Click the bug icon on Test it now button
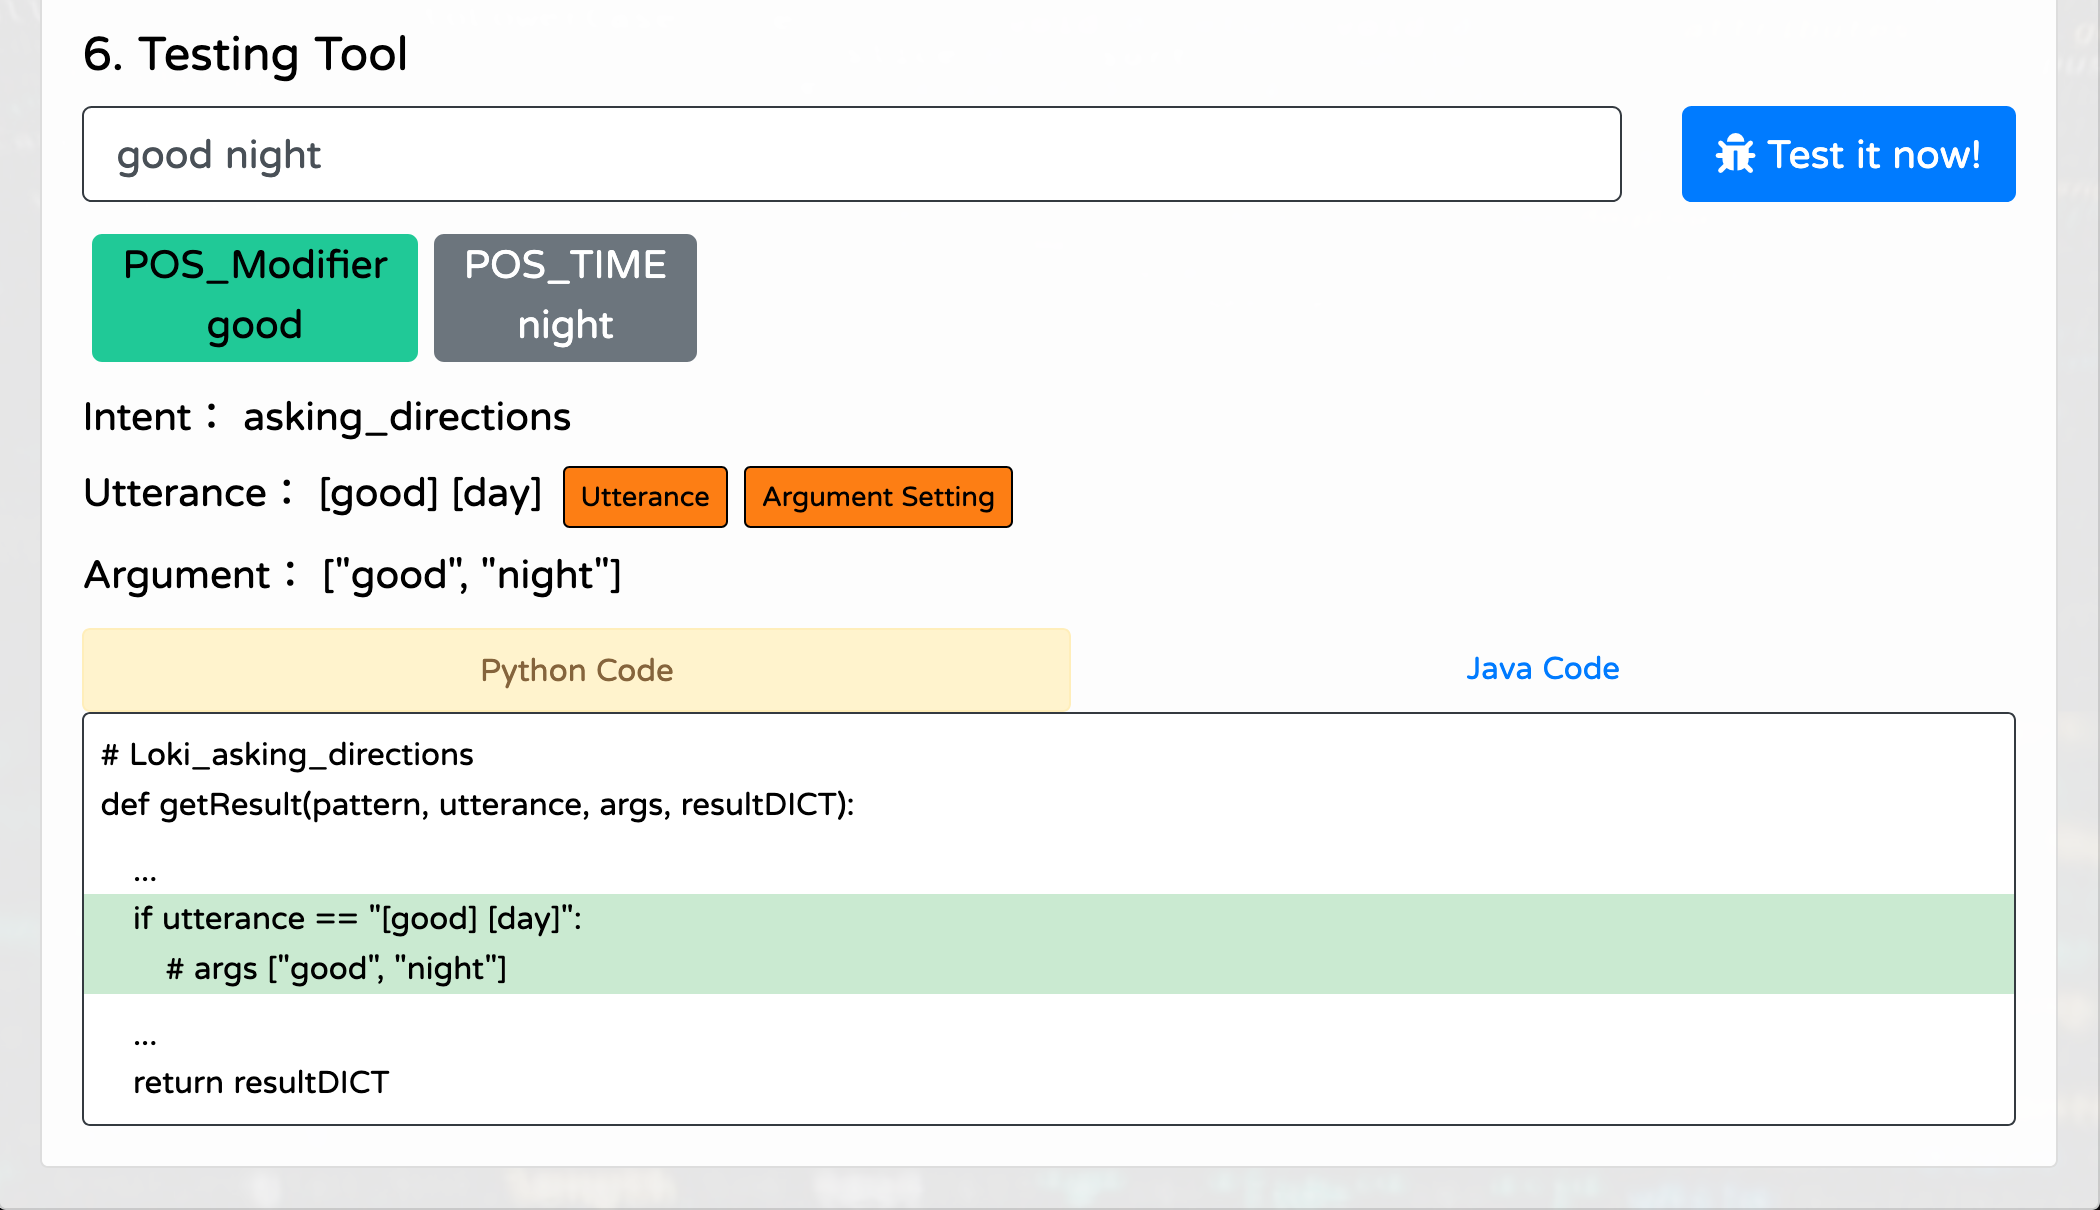Image resolution: width=2100 pixels, height=1210 pixels. 1737,153
